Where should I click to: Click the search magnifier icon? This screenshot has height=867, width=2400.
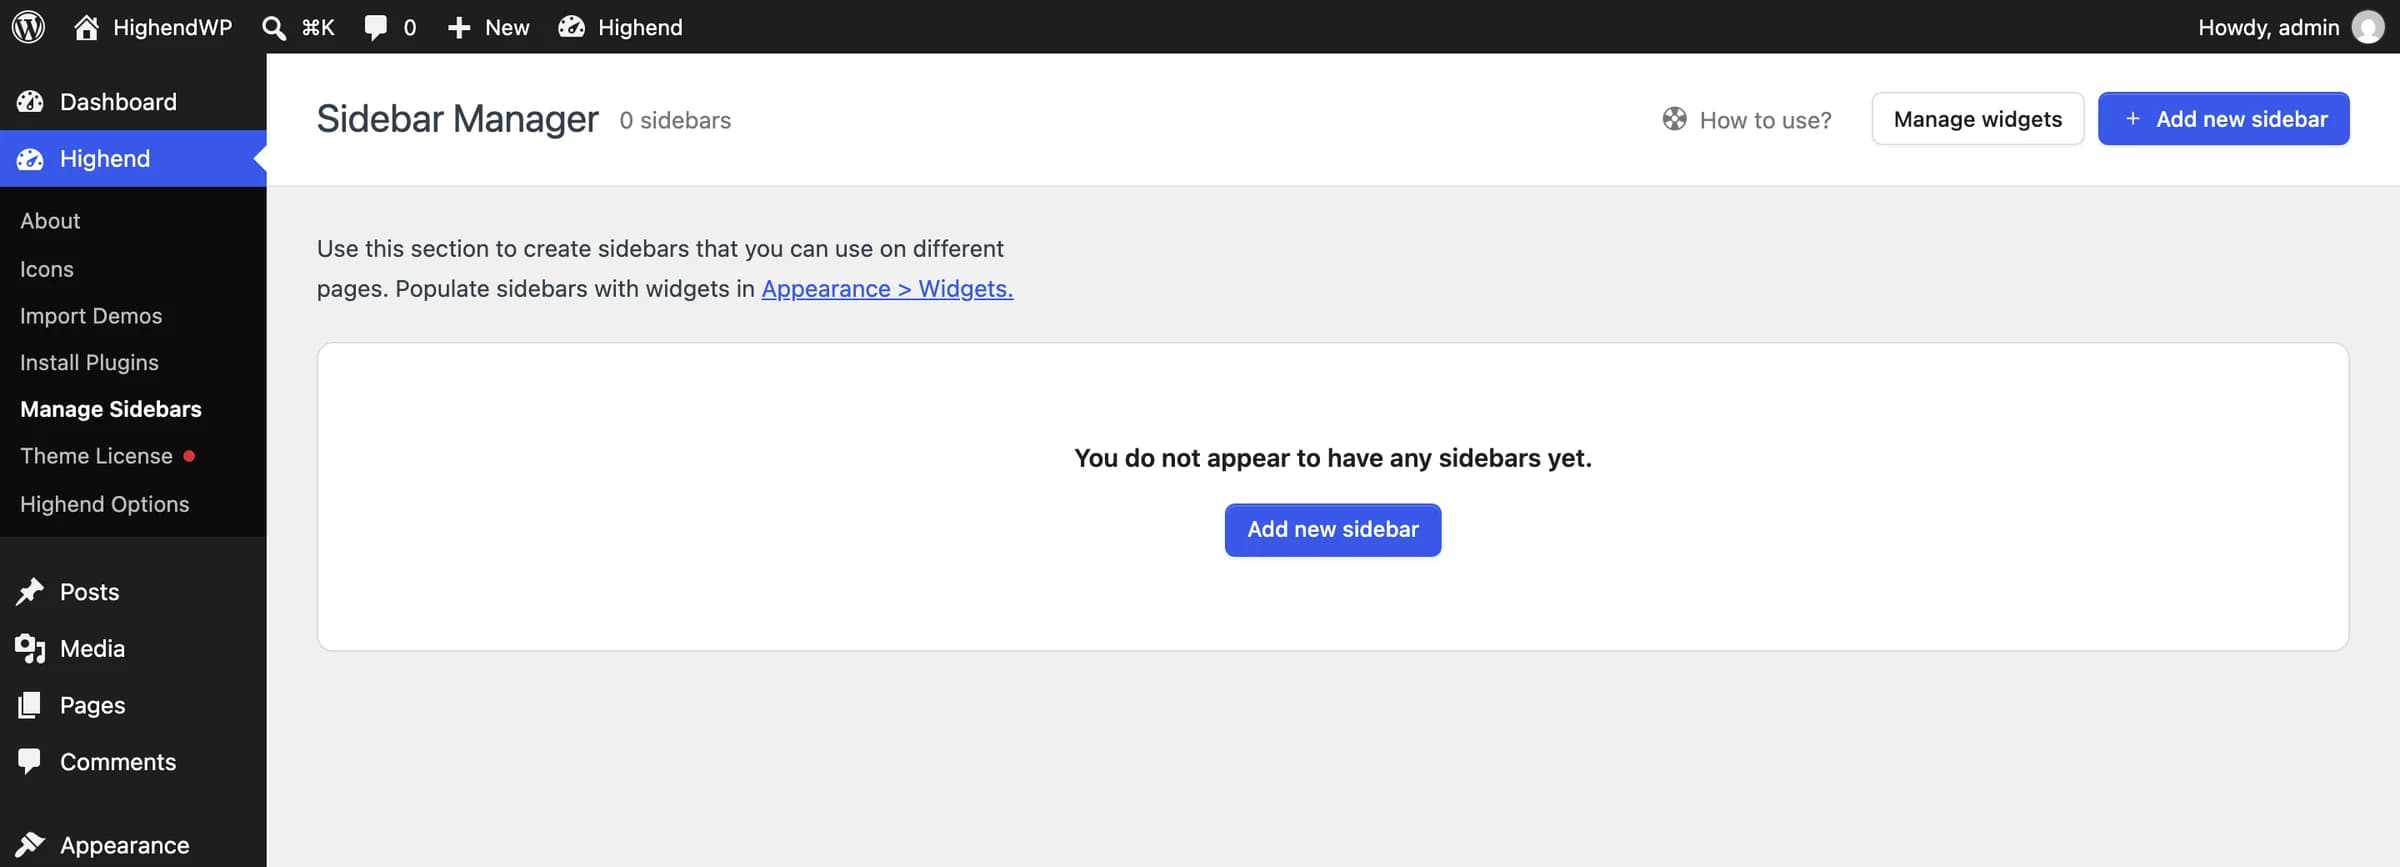pyautogui.click(x=273, y=27)
